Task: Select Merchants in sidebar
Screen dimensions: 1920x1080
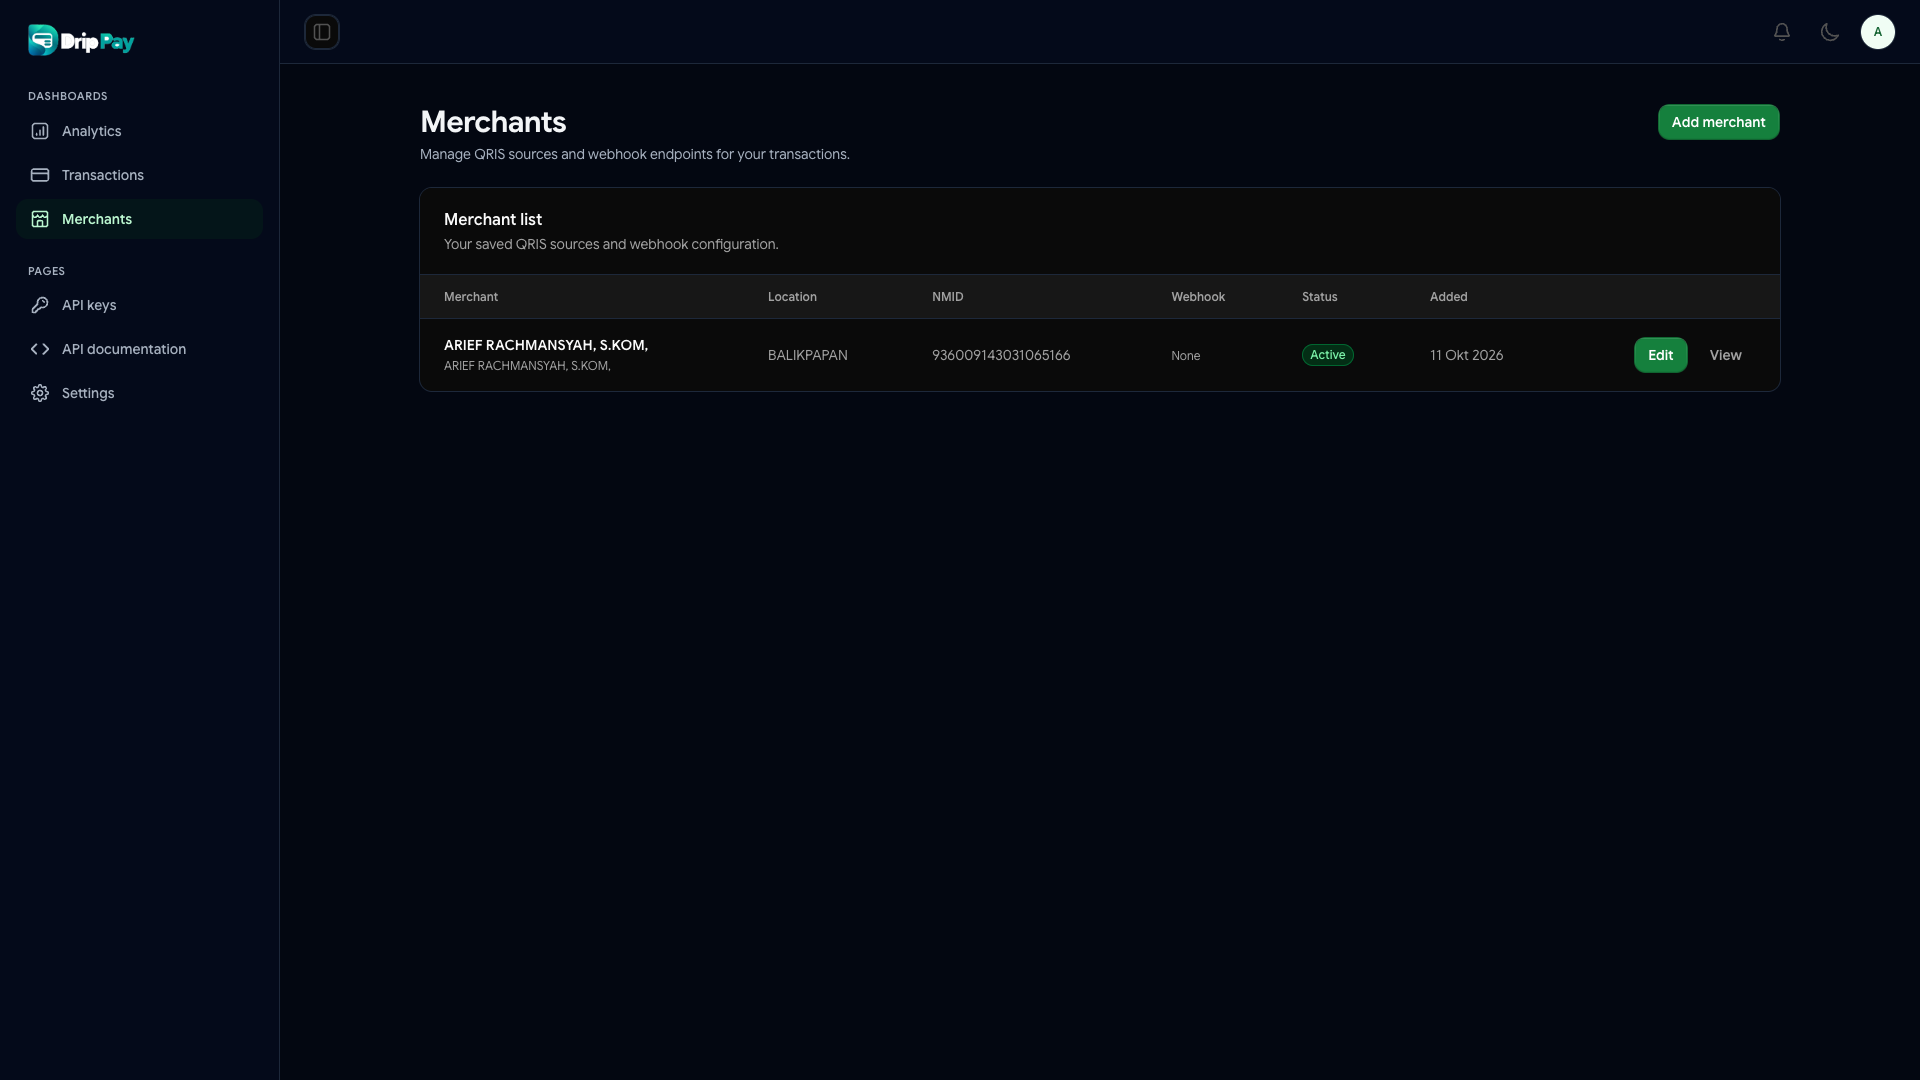Action: (x=139, y=219)
